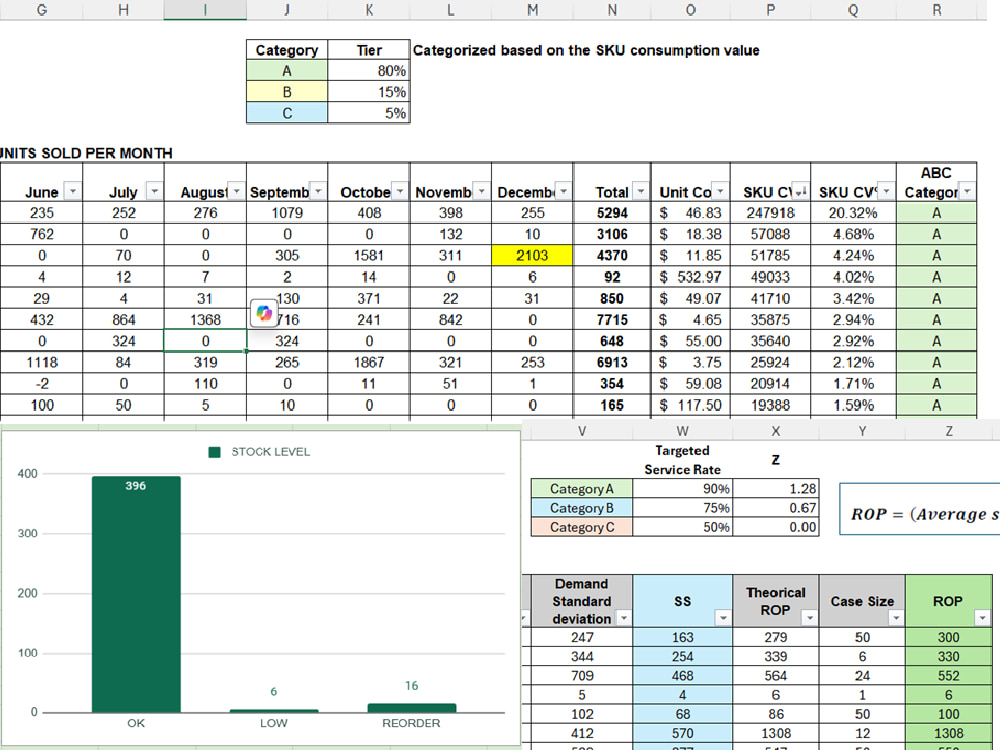Viewport: 1000px width, 750px height.
Task: Open the SKU CV% column filter dropdown
Action: coord(886,191)
